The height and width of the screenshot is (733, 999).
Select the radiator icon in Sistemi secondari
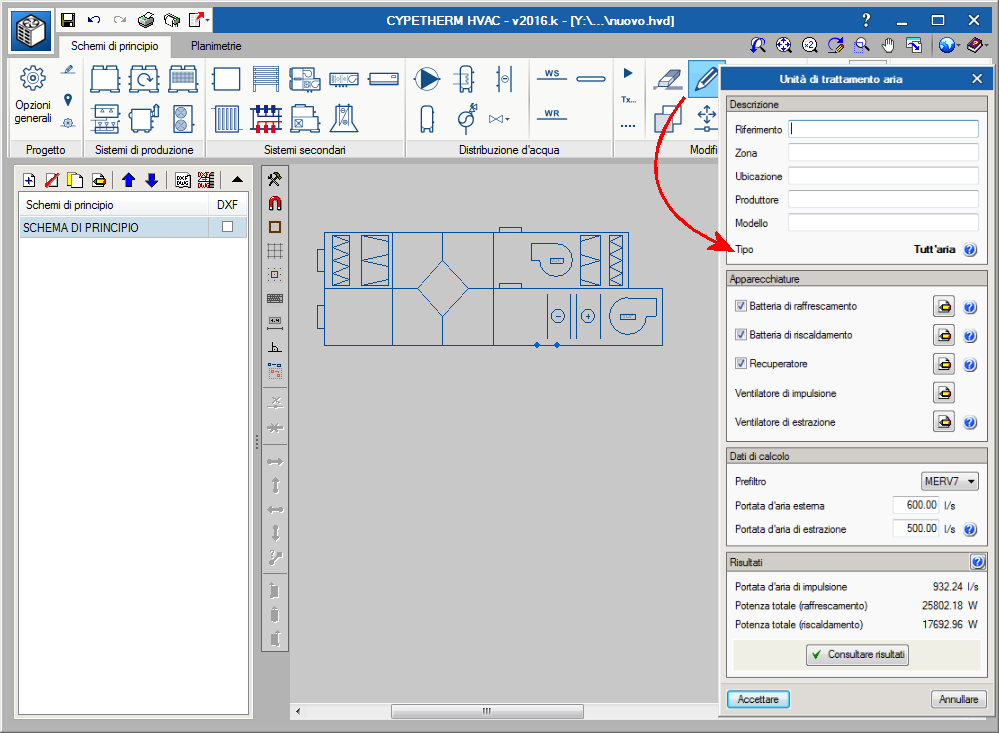[226, 119]
